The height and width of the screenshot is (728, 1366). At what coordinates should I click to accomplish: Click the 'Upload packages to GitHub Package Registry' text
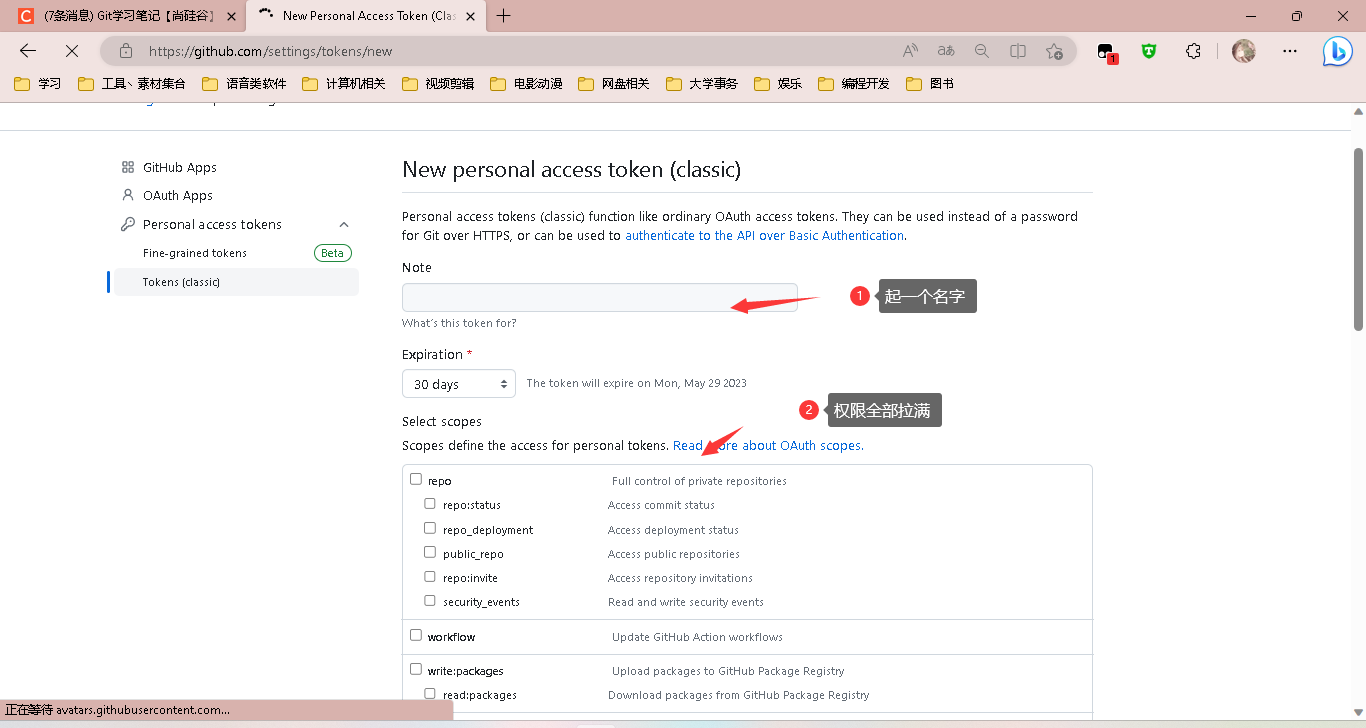tap(728, 671)
